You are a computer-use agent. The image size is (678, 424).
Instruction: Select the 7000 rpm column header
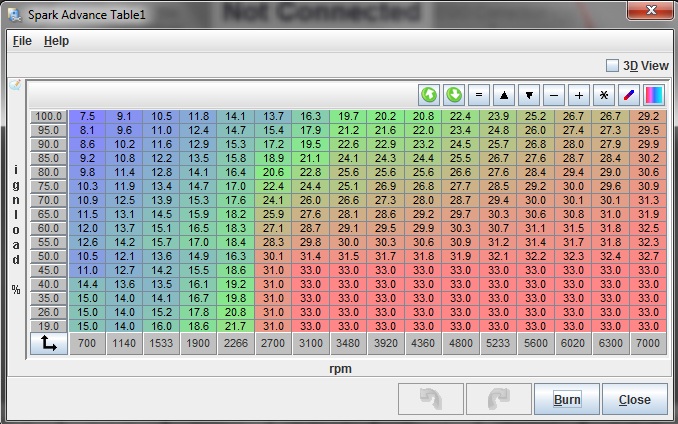[648, 344]
